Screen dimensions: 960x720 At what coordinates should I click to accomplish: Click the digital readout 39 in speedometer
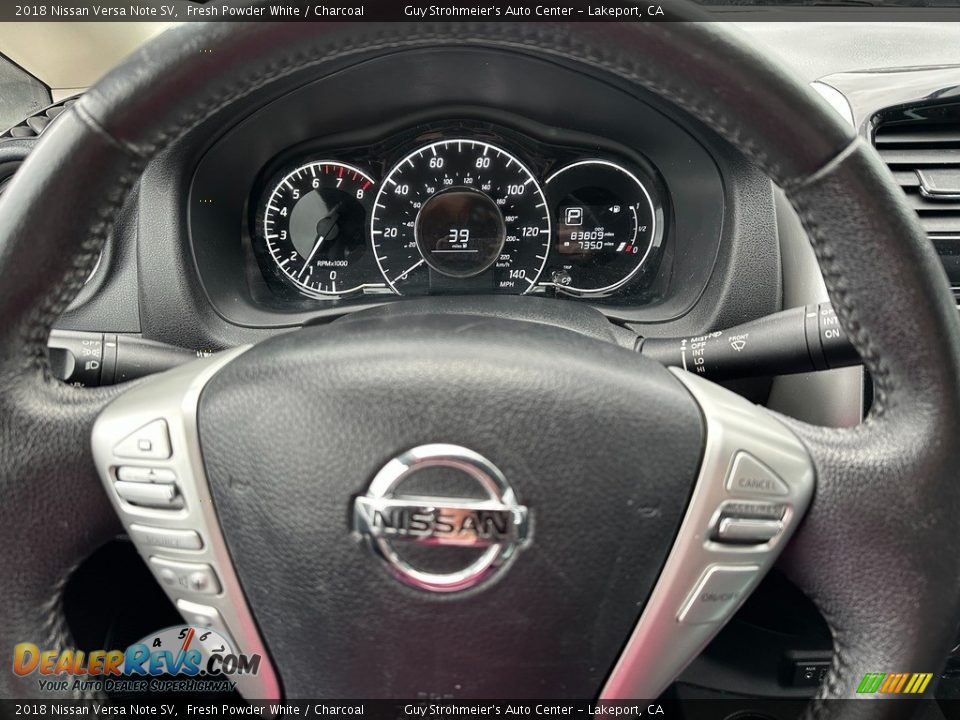(x=459, y=236)
